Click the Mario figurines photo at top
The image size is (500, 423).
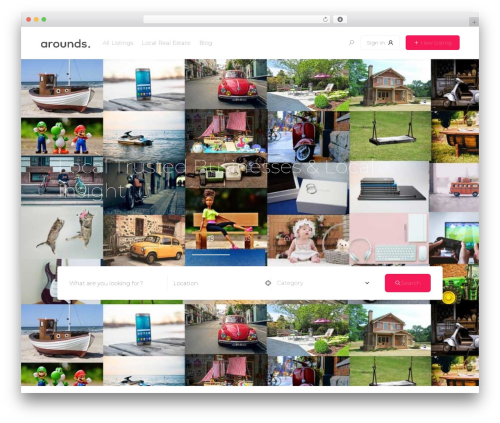pos(62,137)
